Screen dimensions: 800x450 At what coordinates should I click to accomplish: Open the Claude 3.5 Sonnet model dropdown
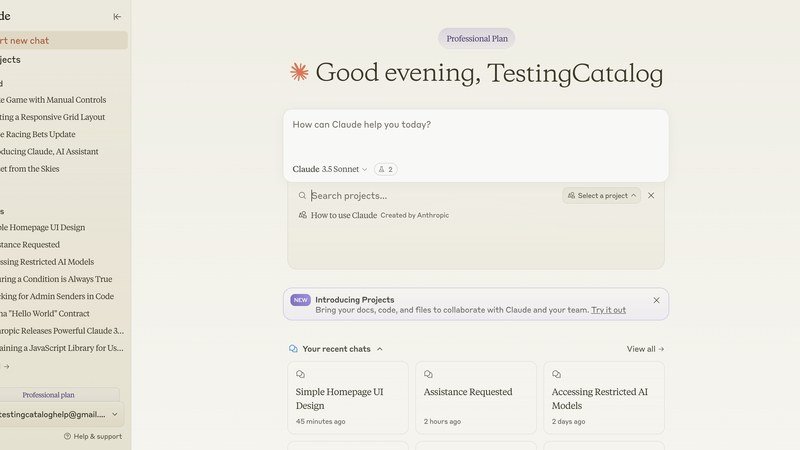pos(330,169)
